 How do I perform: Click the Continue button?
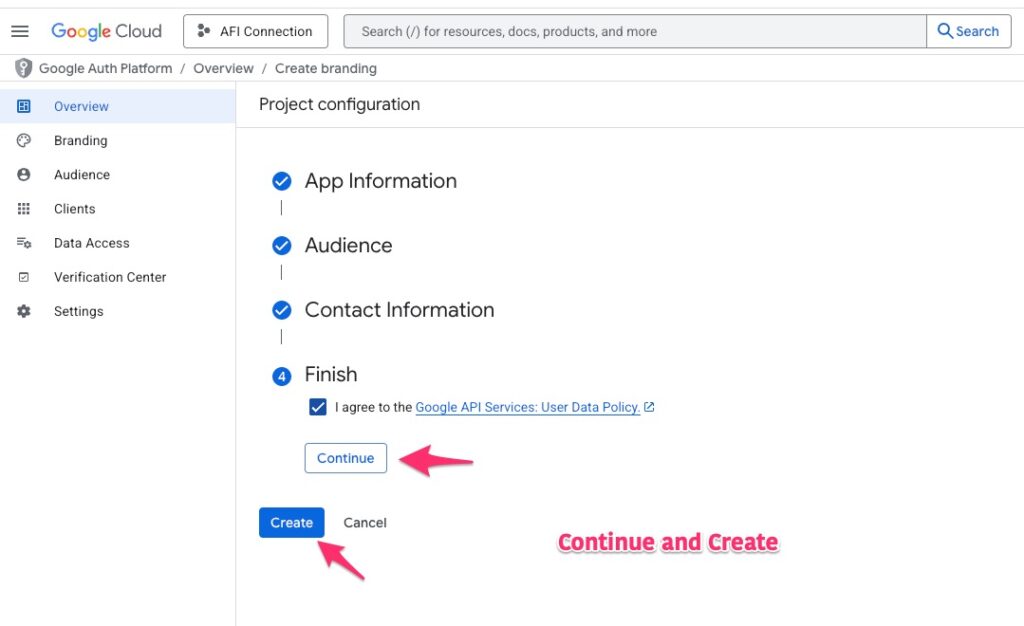(x=345, y=458)
